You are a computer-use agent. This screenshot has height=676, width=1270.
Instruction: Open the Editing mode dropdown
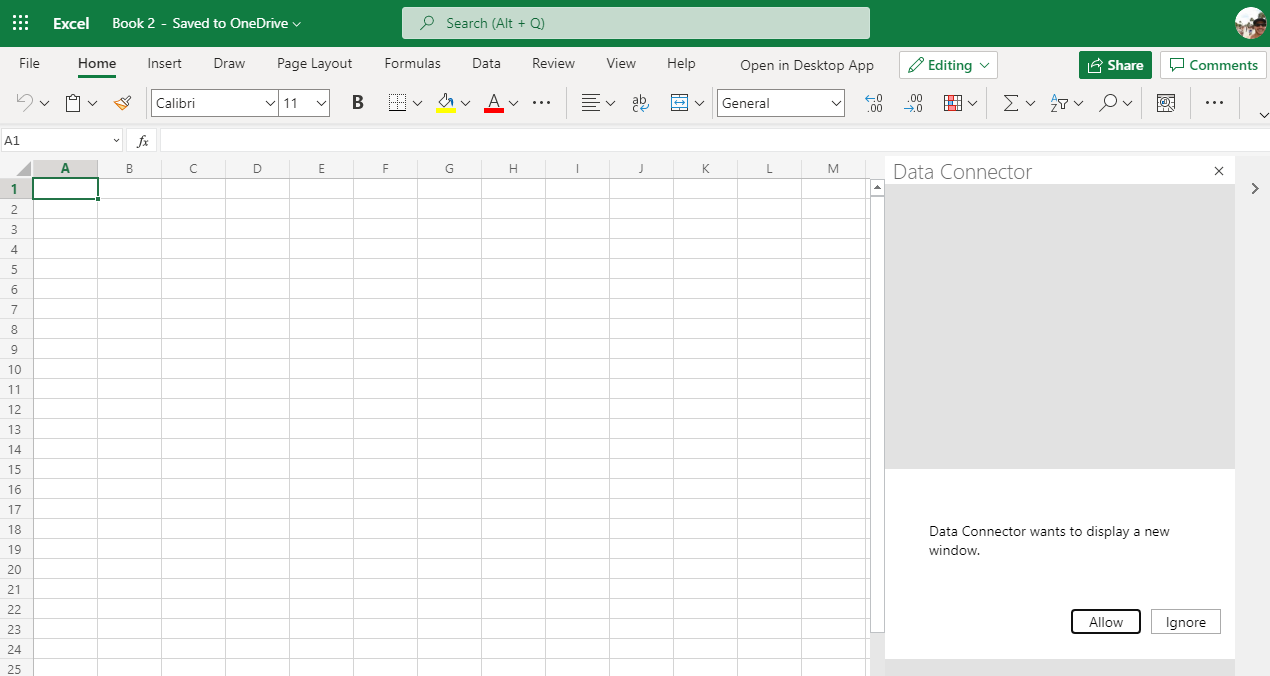point(947,64)
